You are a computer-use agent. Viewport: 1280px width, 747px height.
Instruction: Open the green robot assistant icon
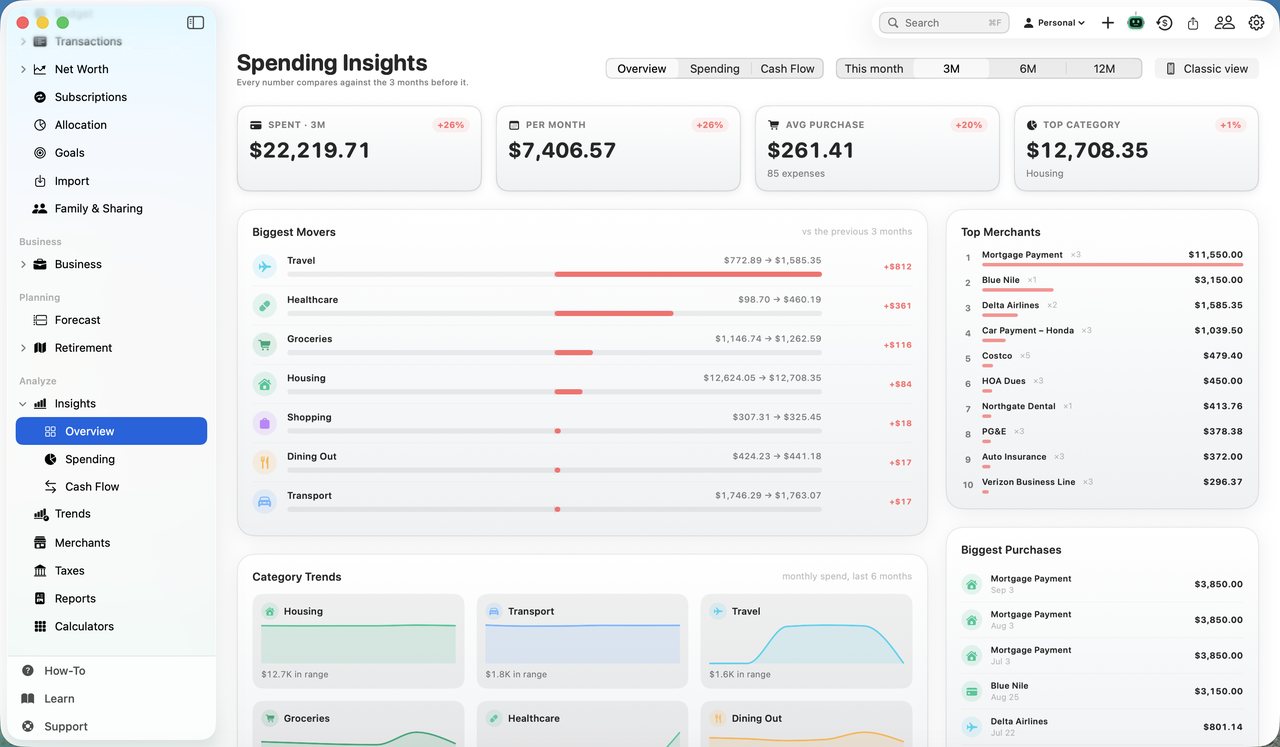tap(1136, 22)
